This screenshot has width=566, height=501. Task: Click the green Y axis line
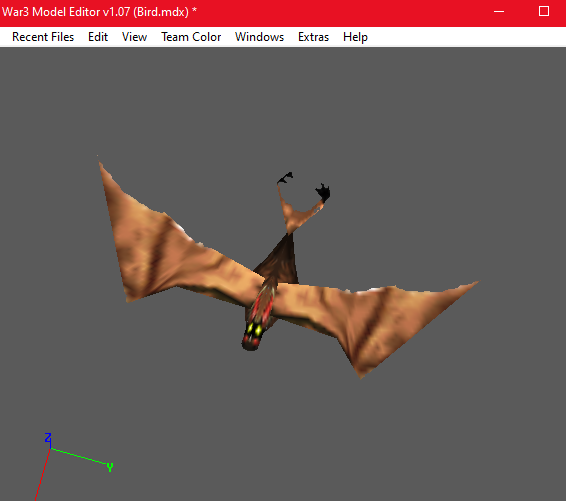point(79,456)
